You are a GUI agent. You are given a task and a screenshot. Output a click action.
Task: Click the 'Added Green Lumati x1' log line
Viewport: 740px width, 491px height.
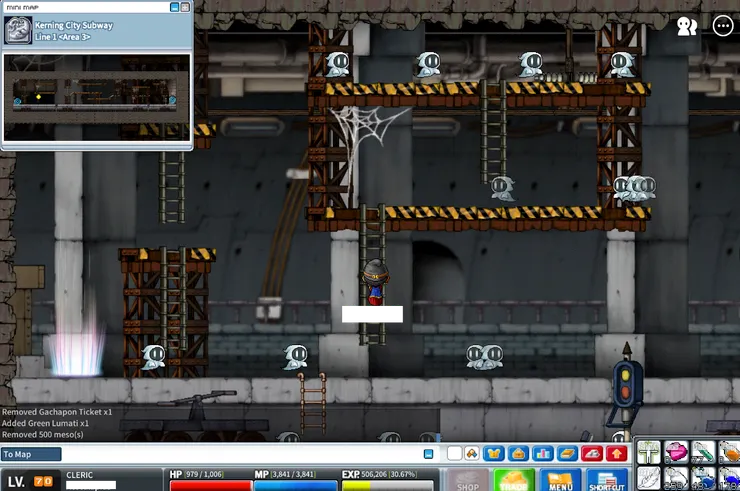pyautogui.click(x=45, y=423)
